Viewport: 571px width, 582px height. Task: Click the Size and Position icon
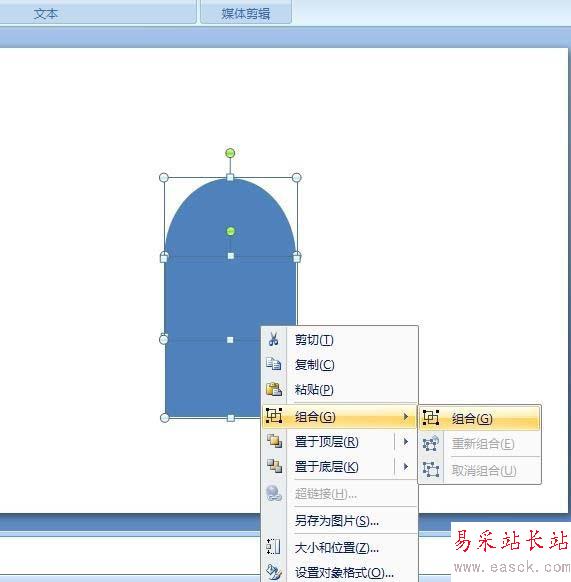tap(273, 547)
